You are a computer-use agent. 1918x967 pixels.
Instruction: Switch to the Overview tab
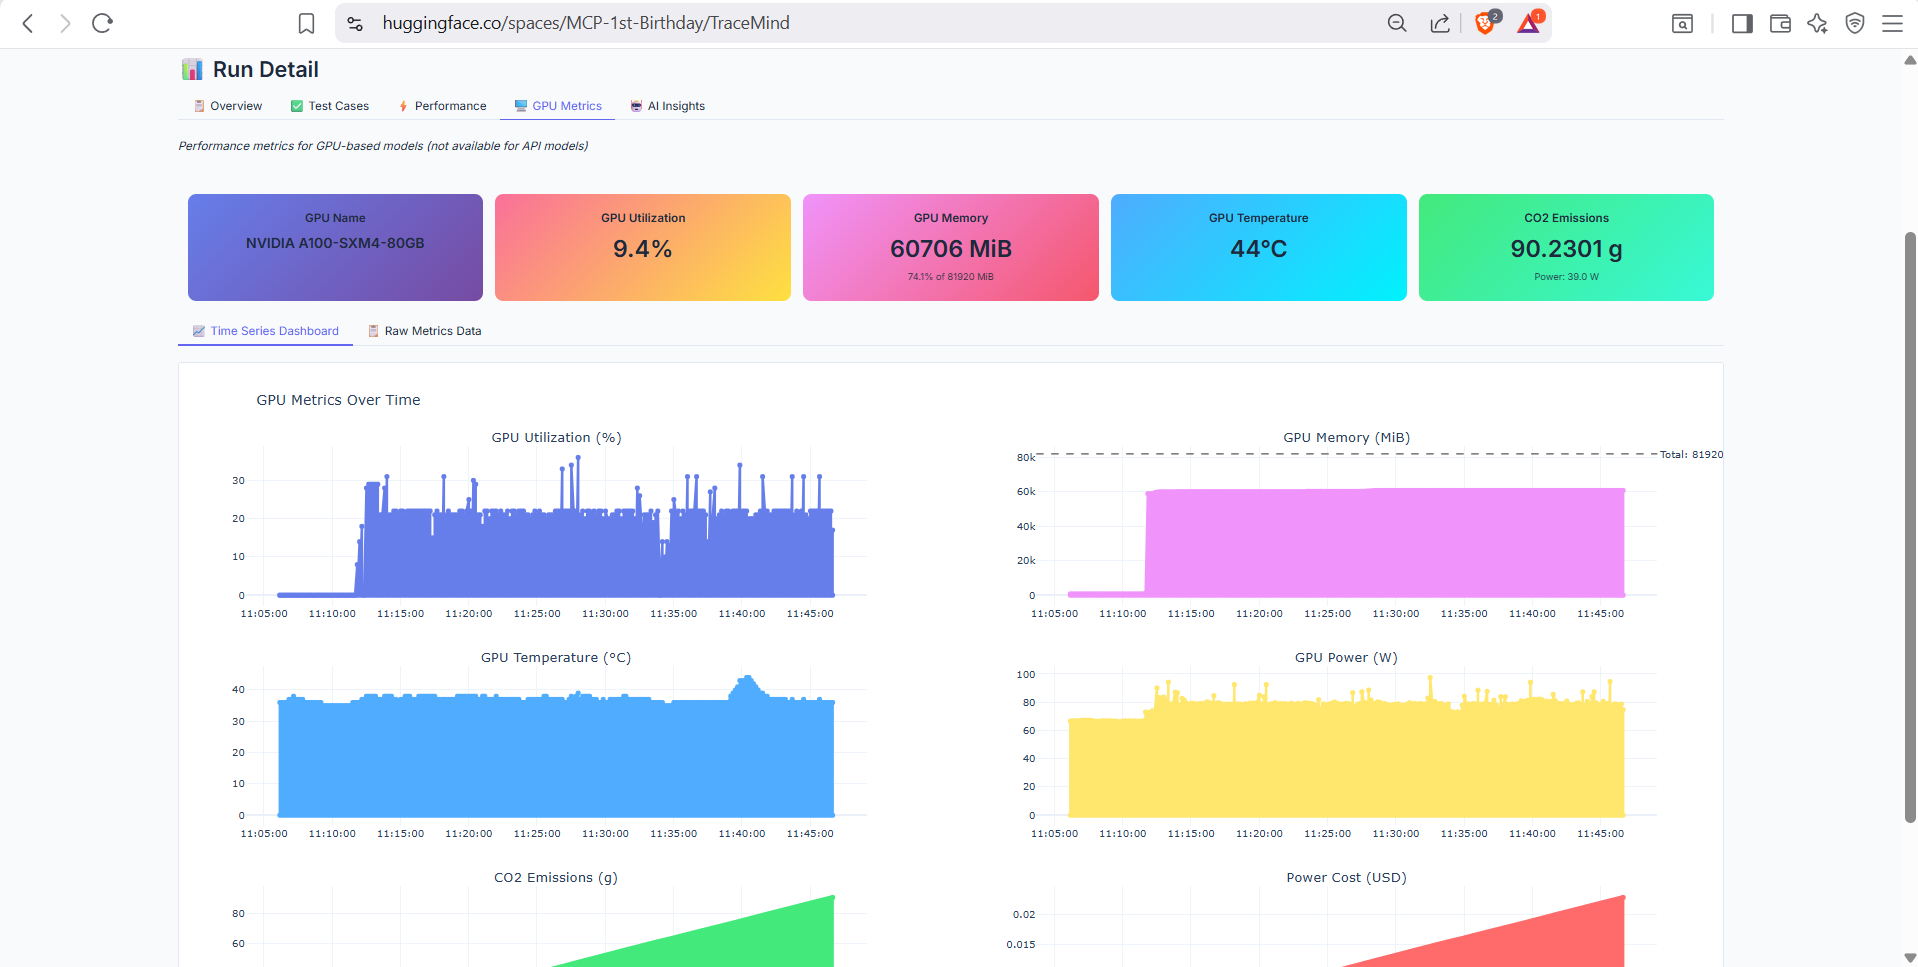pos(227,106)
